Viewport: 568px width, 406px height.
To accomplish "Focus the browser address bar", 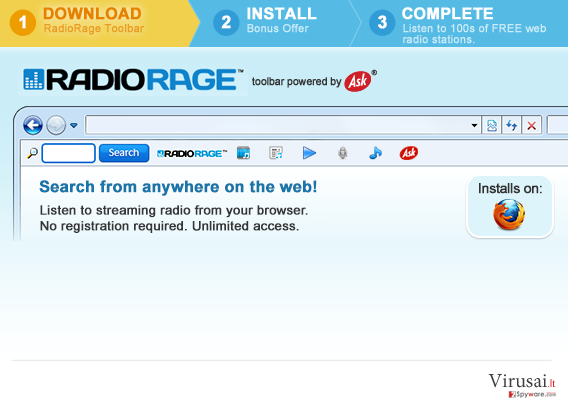I will 278,125.
